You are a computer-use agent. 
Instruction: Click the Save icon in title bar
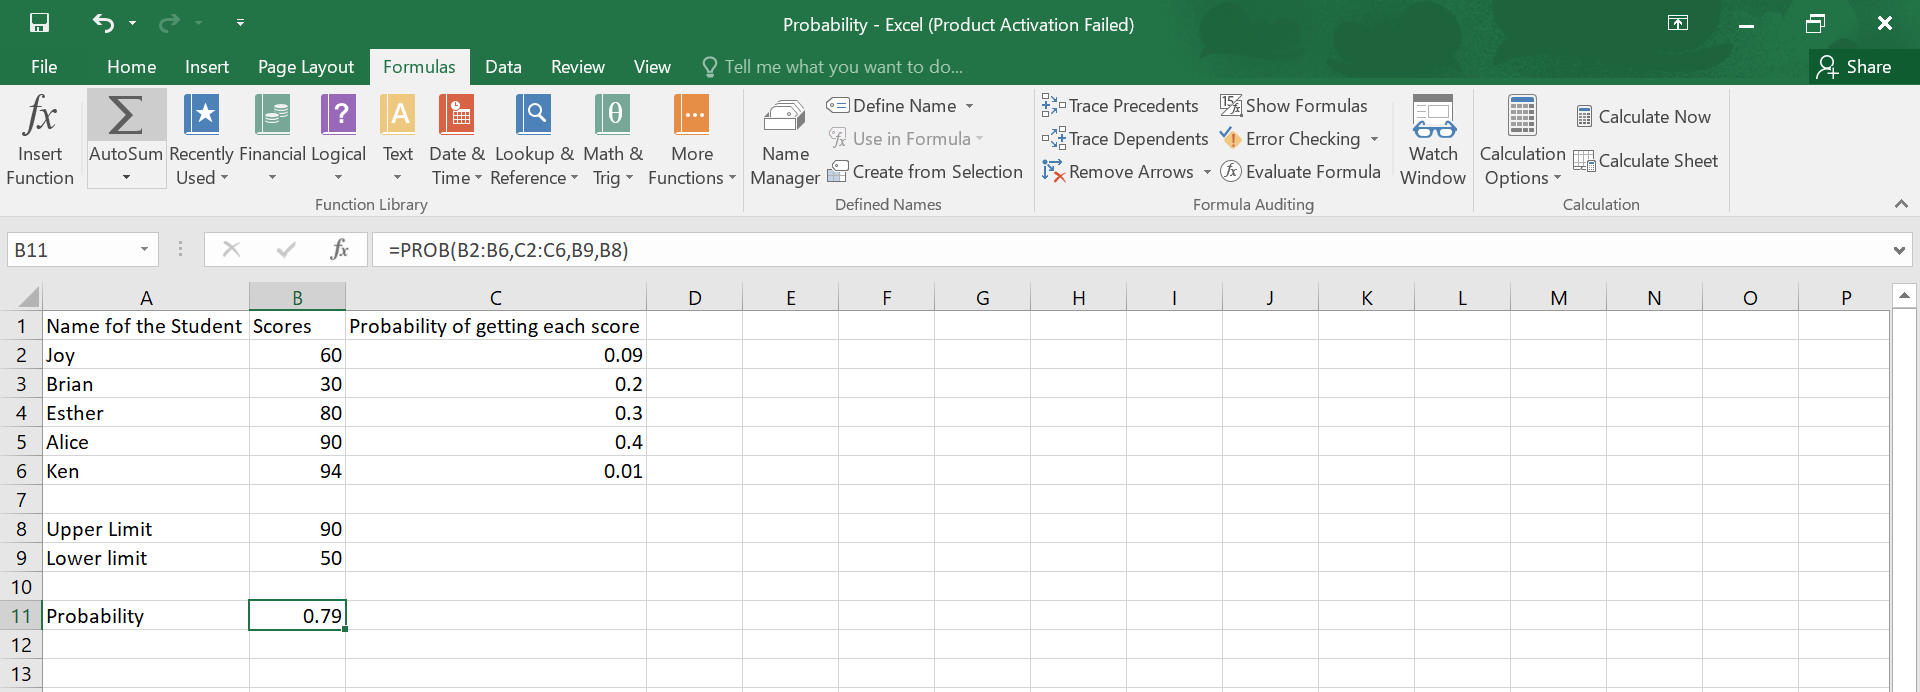coord(40,23)
